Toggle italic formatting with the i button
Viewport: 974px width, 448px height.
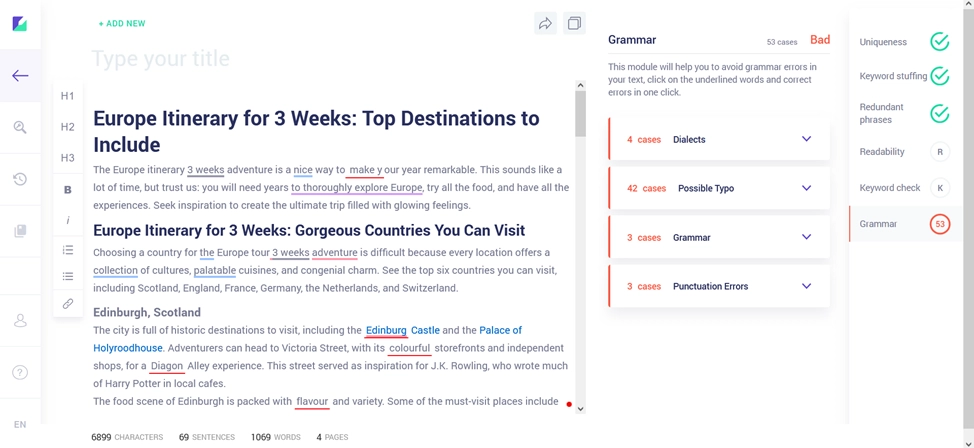tap(68, 220)
